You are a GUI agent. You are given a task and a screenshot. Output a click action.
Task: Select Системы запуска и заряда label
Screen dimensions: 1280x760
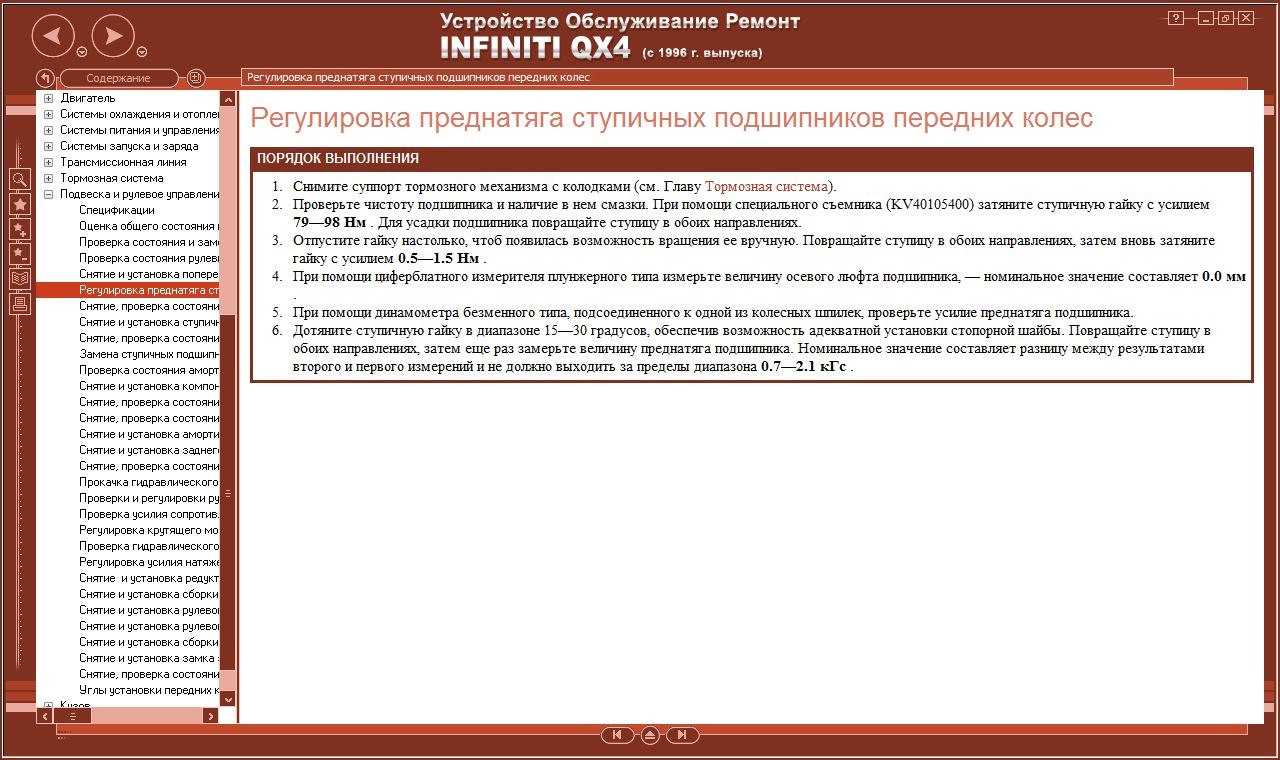click(x=129, y=146)
